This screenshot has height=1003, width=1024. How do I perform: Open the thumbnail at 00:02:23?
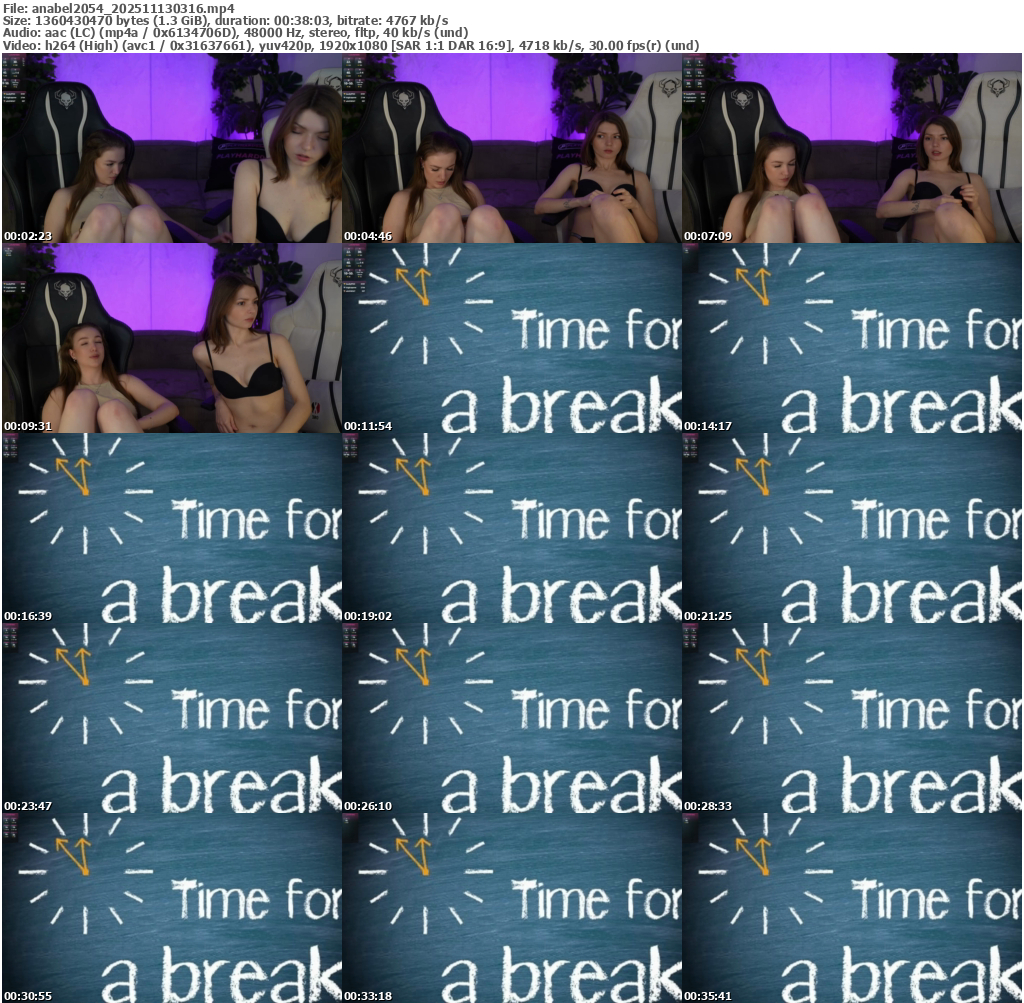click(172, 148)
